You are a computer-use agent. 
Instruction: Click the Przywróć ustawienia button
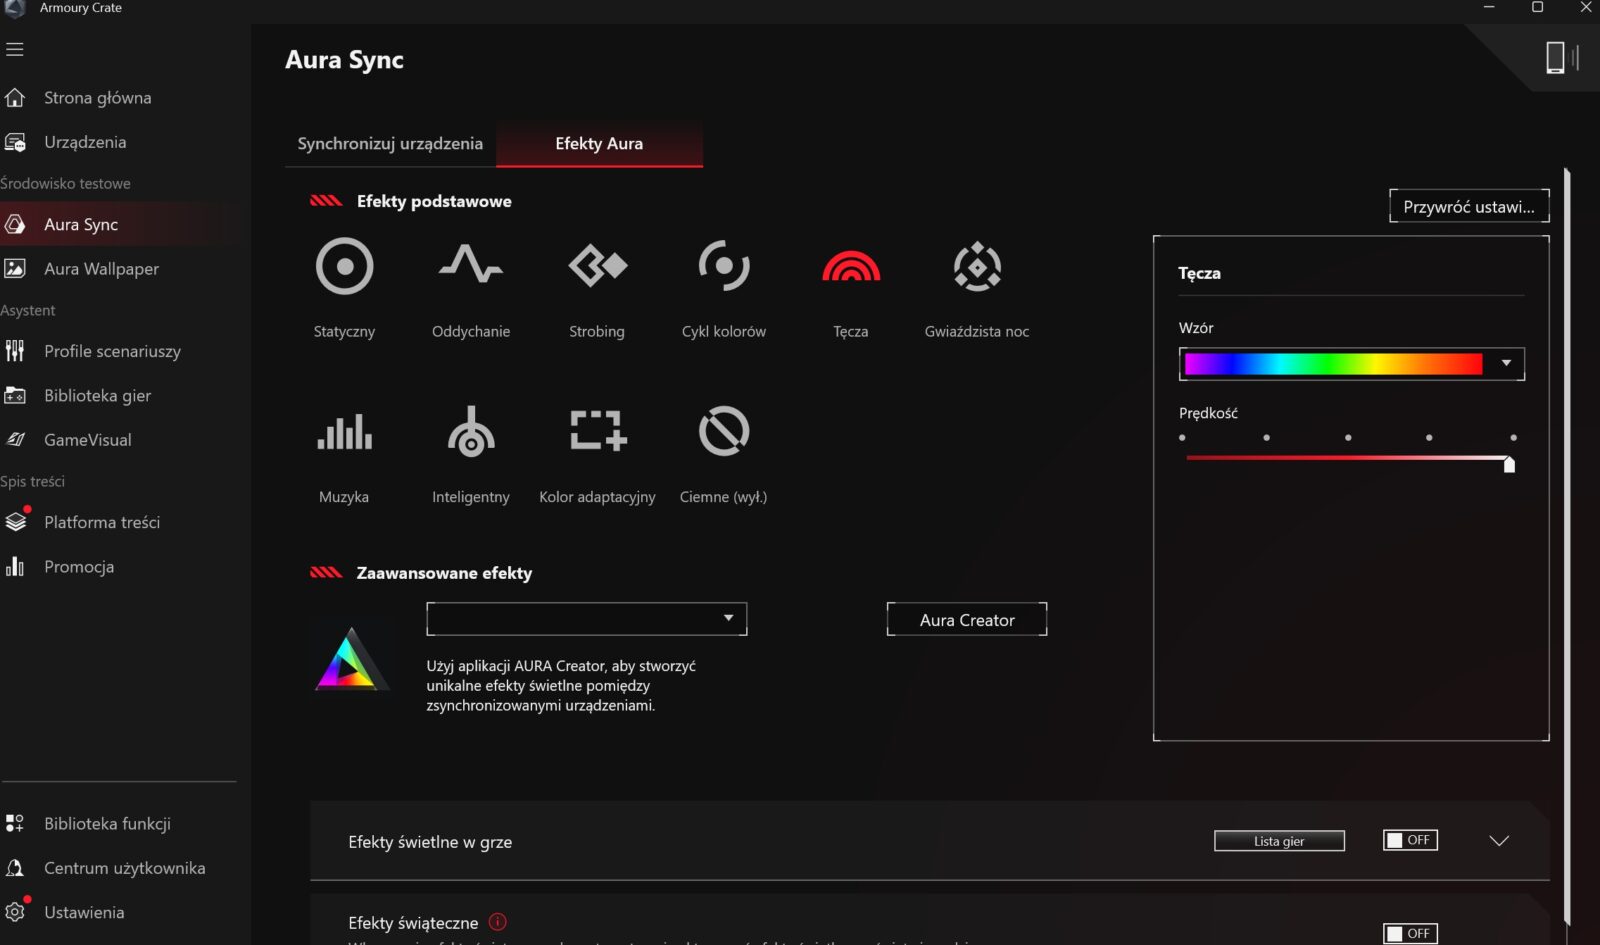[1468, 207]
